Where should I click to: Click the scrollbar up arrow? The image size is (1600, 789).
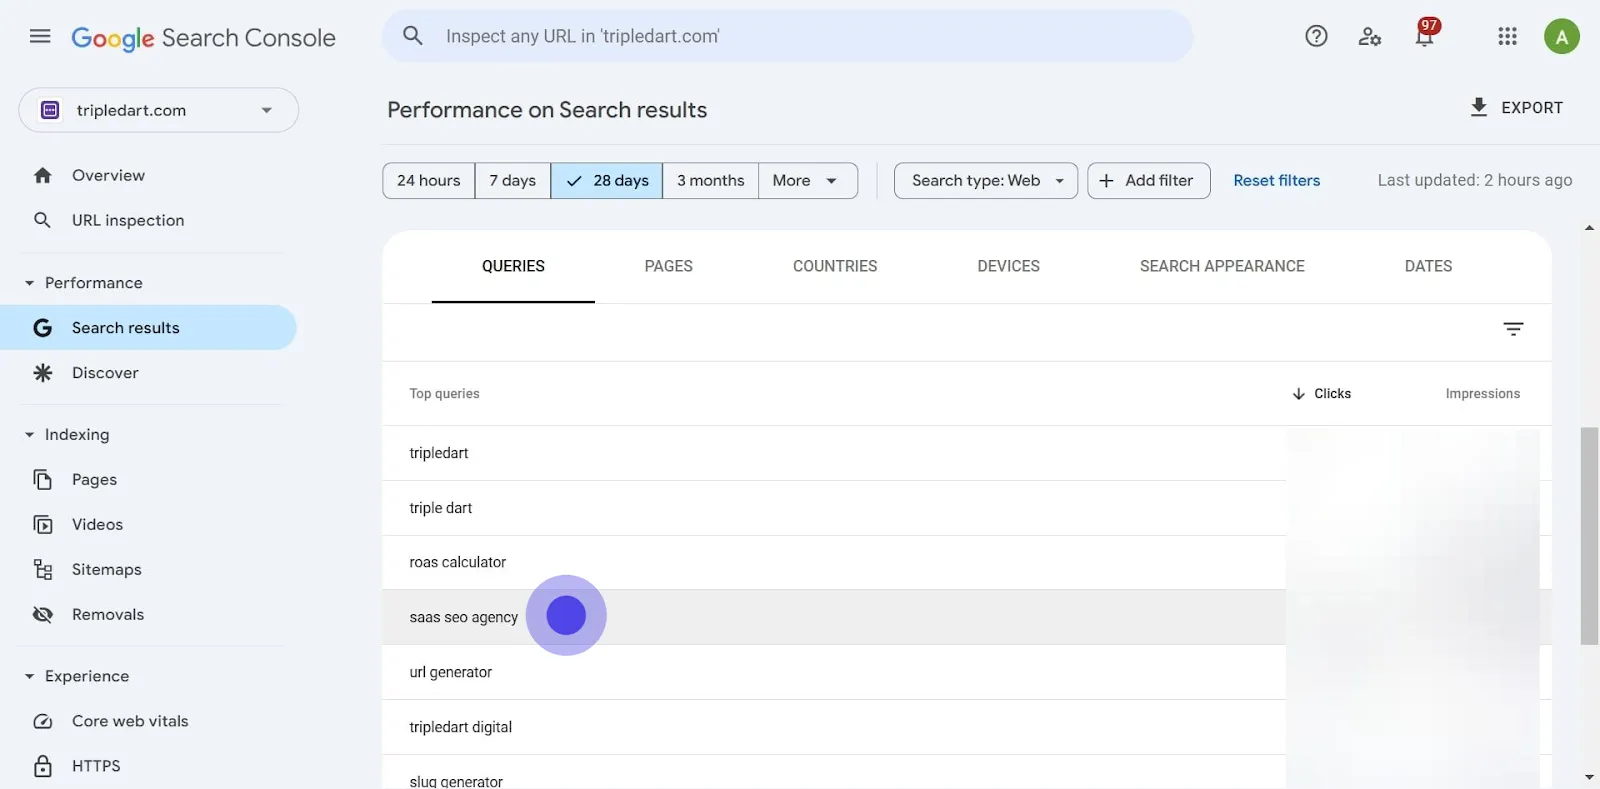(1589, 229)
